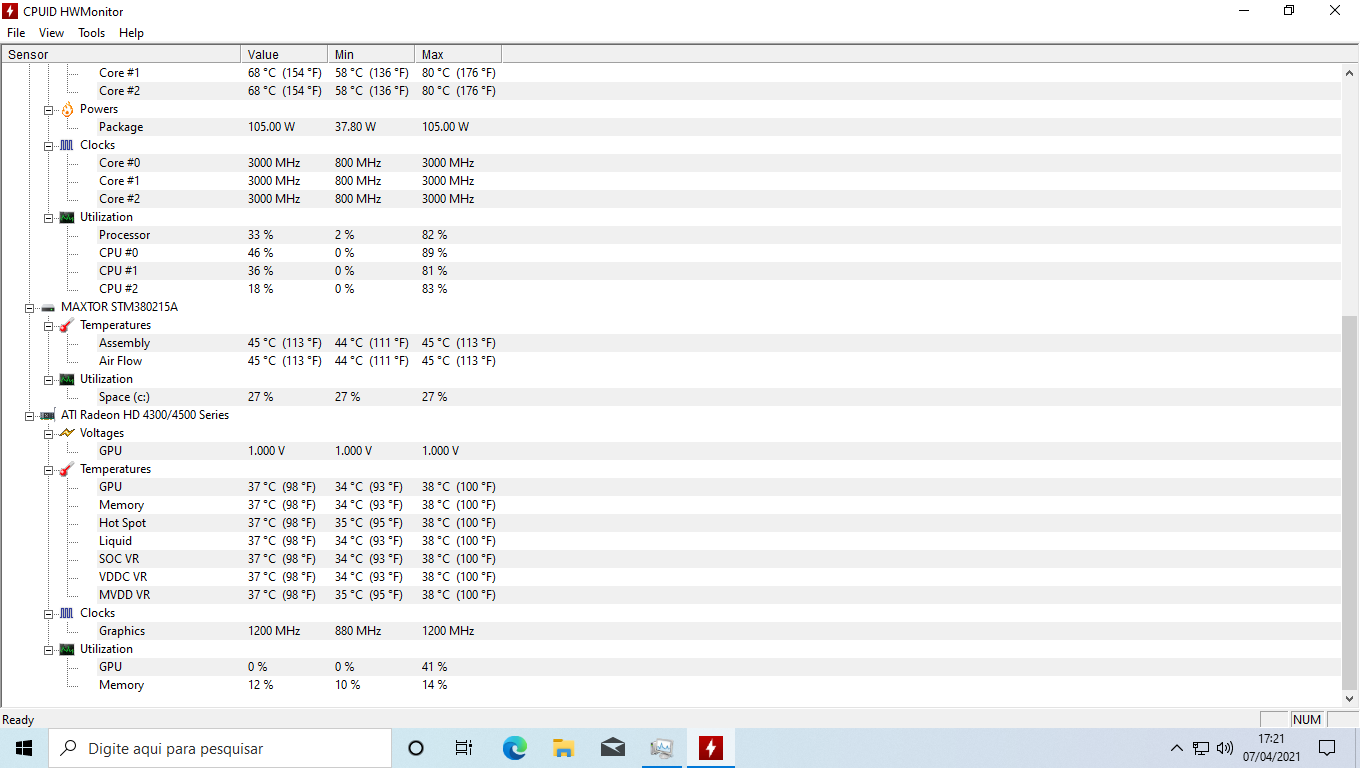Click the scrollbar up arrow
Screen dimensions: 1360x768
point(1350,73)
